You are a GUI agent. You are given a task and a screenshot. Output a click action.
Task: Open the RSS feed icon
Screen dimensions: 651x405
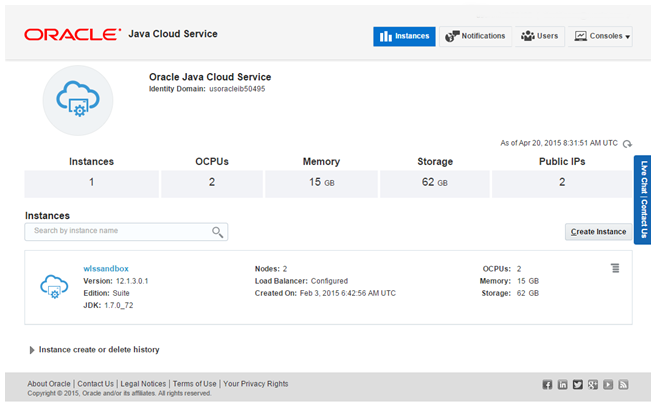tap(623, 385)
